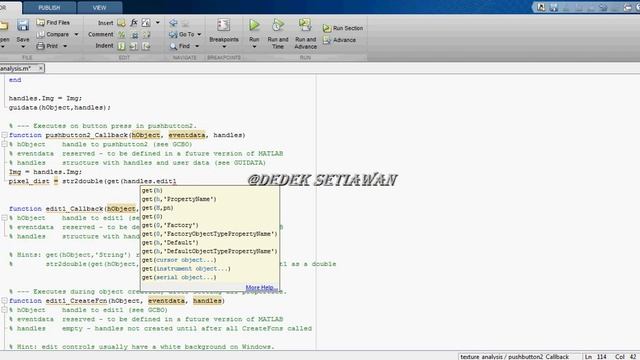Click the uncomment icon in Comment row

click(134, 35)
